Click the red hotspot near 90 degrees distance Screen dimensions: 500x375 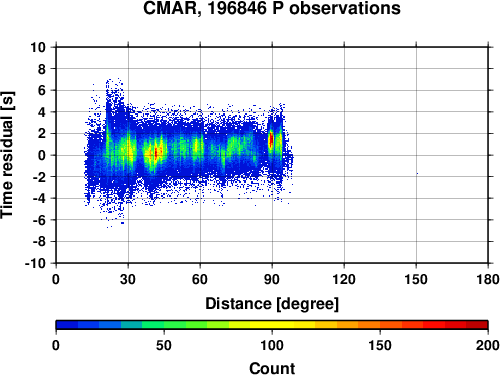[271, 139]
